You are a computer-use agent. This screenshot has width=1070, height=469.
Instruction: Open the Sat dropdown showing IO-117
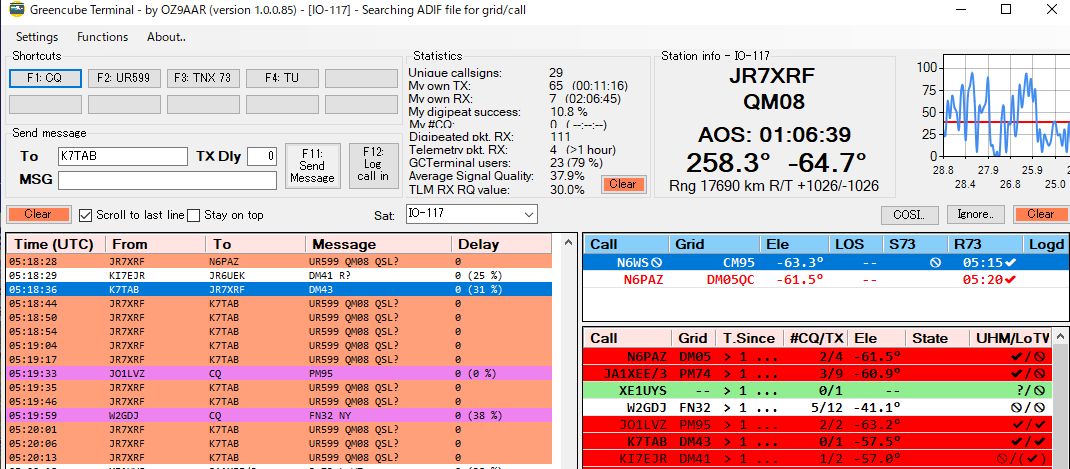[x=472, y=214]
